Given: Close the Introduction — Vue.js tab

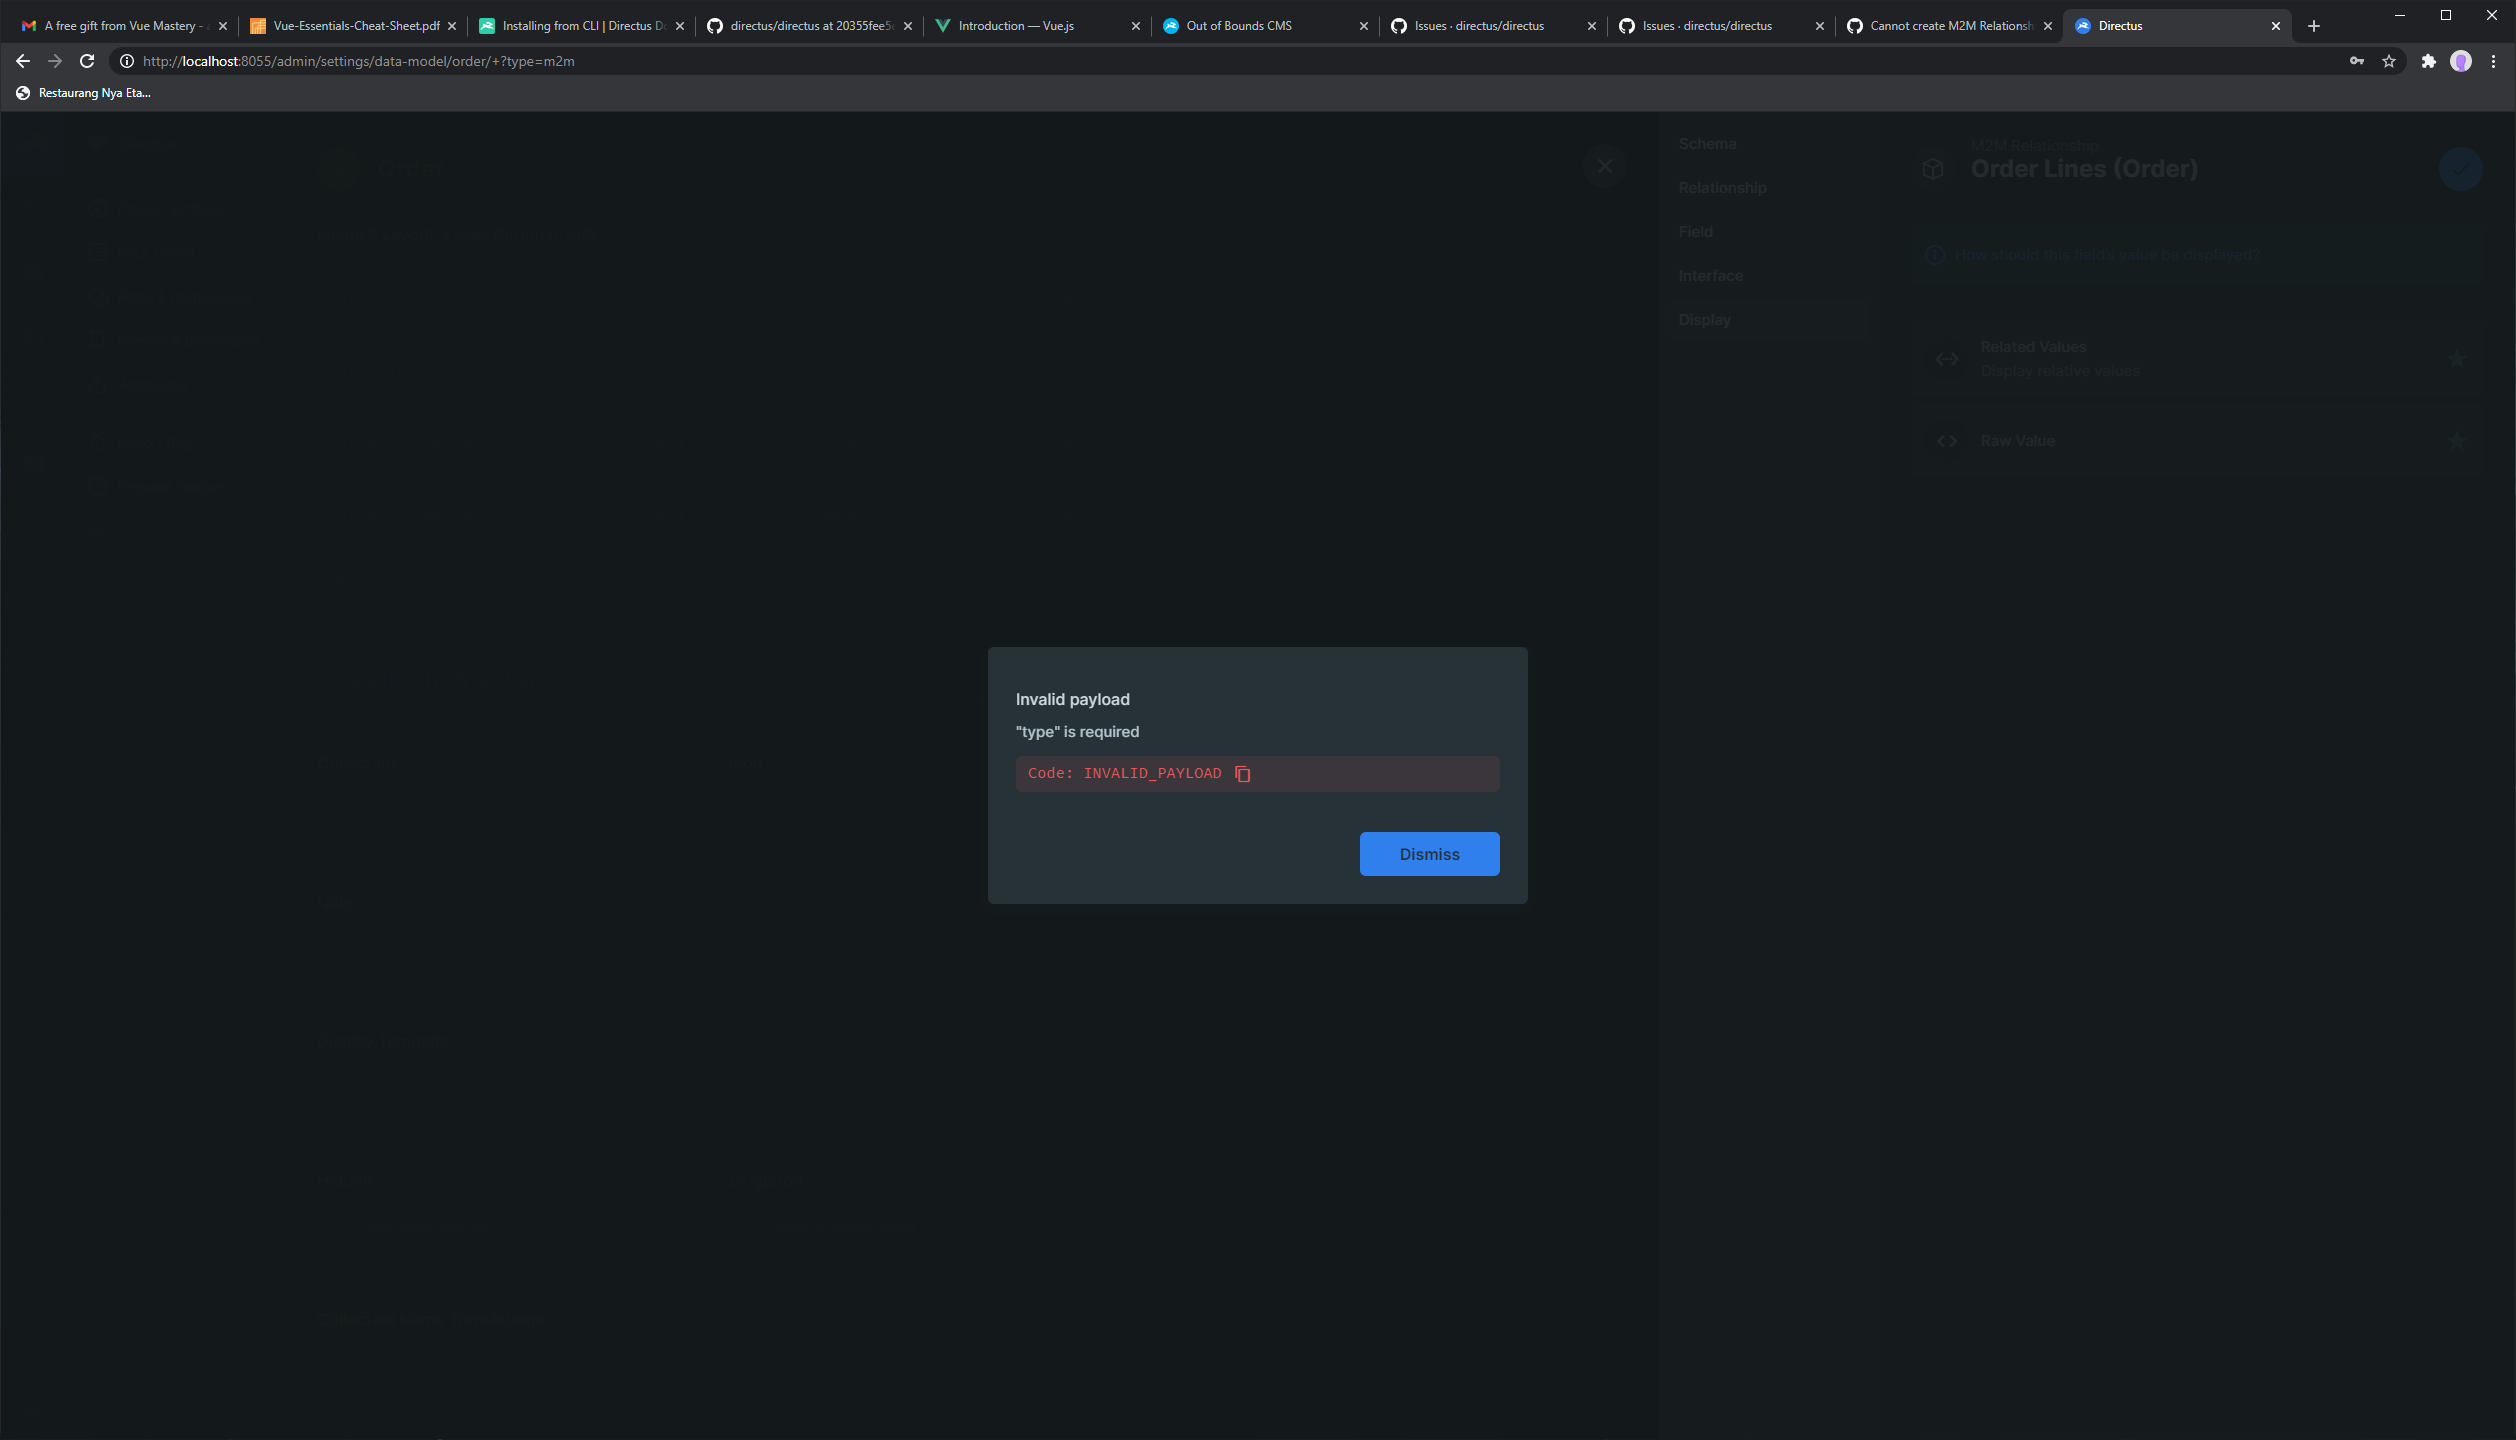Looking at the screenshot, I should tap(1135, 26).
